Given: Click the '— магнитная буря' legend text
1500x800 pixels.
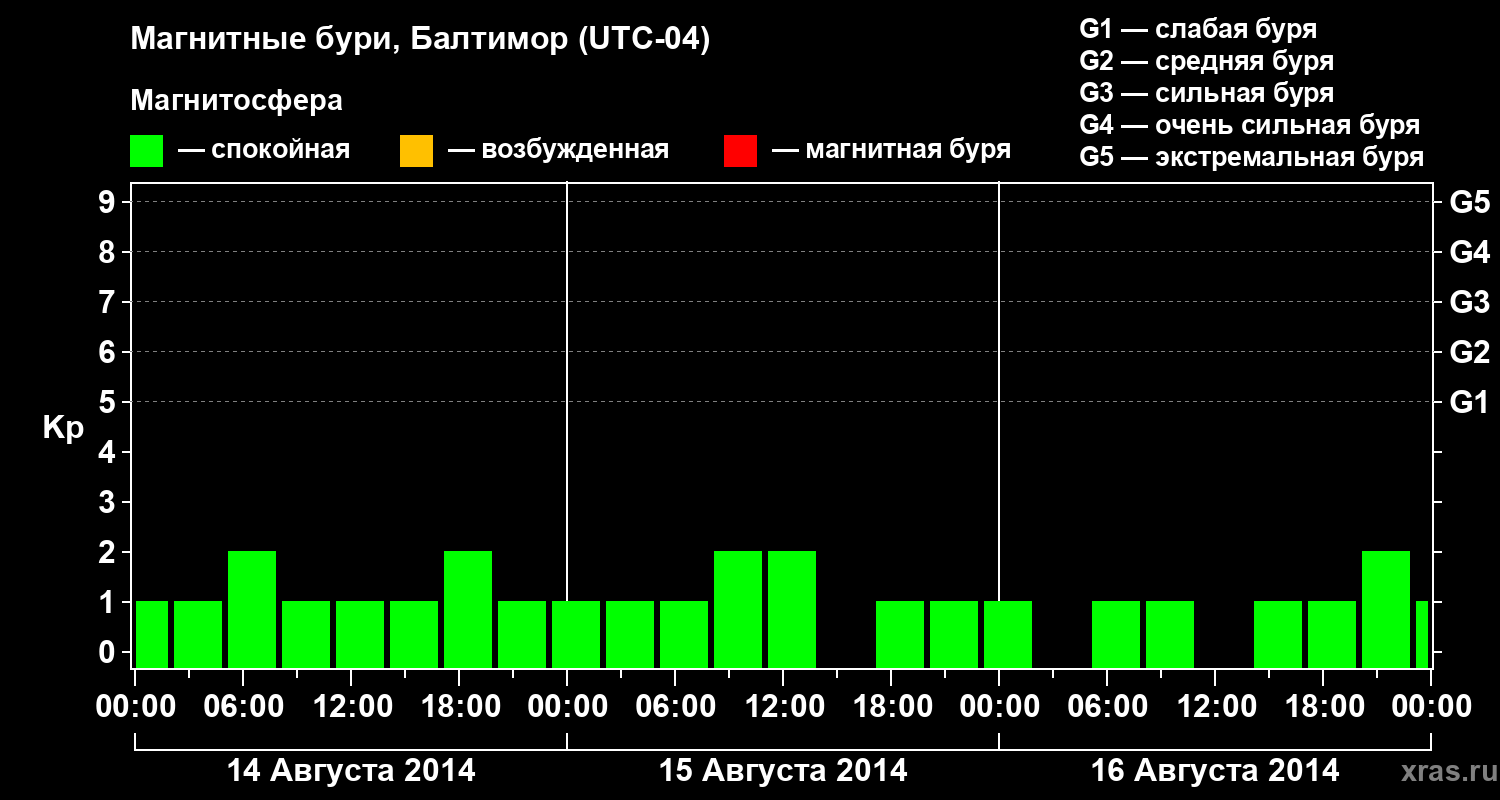Looking at the screenshot, I should (x=891, y=151).
